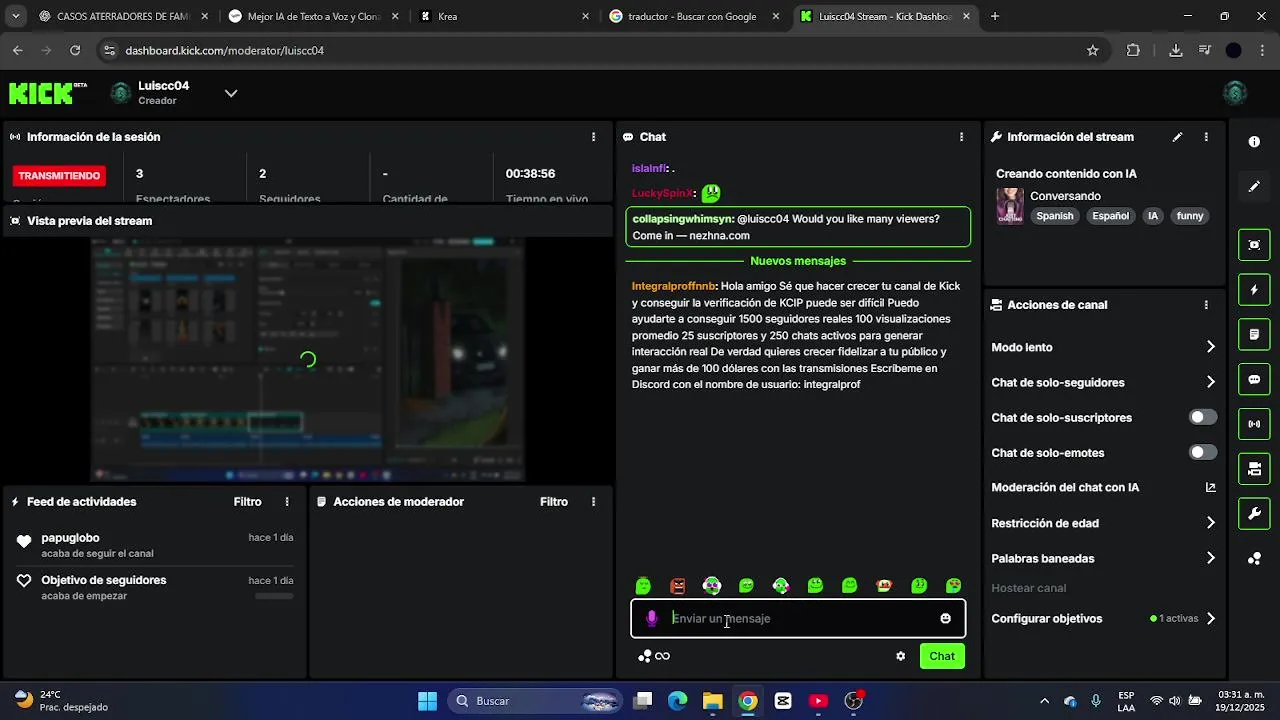
Task: Edit stream info with the pencil icon
Action: coord(1177,137)
